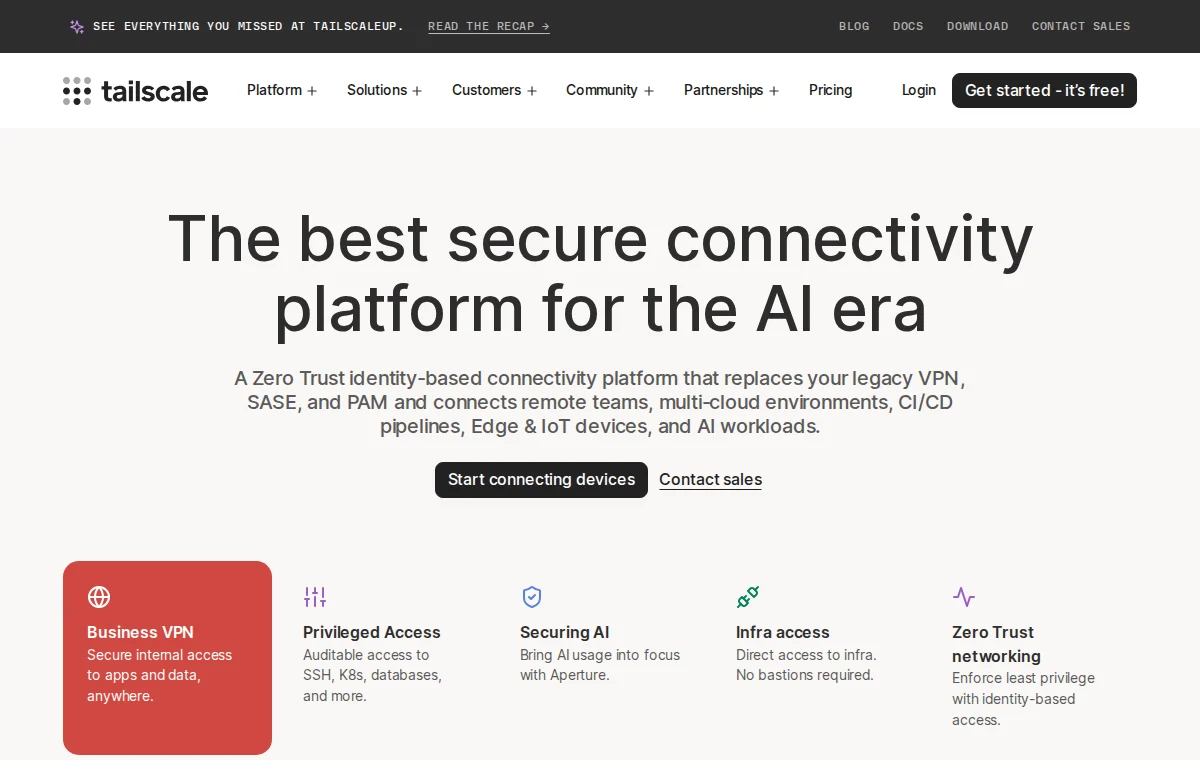Go to Docs in top bar
The image size is (1200, 760).
[x=908, y=26]
